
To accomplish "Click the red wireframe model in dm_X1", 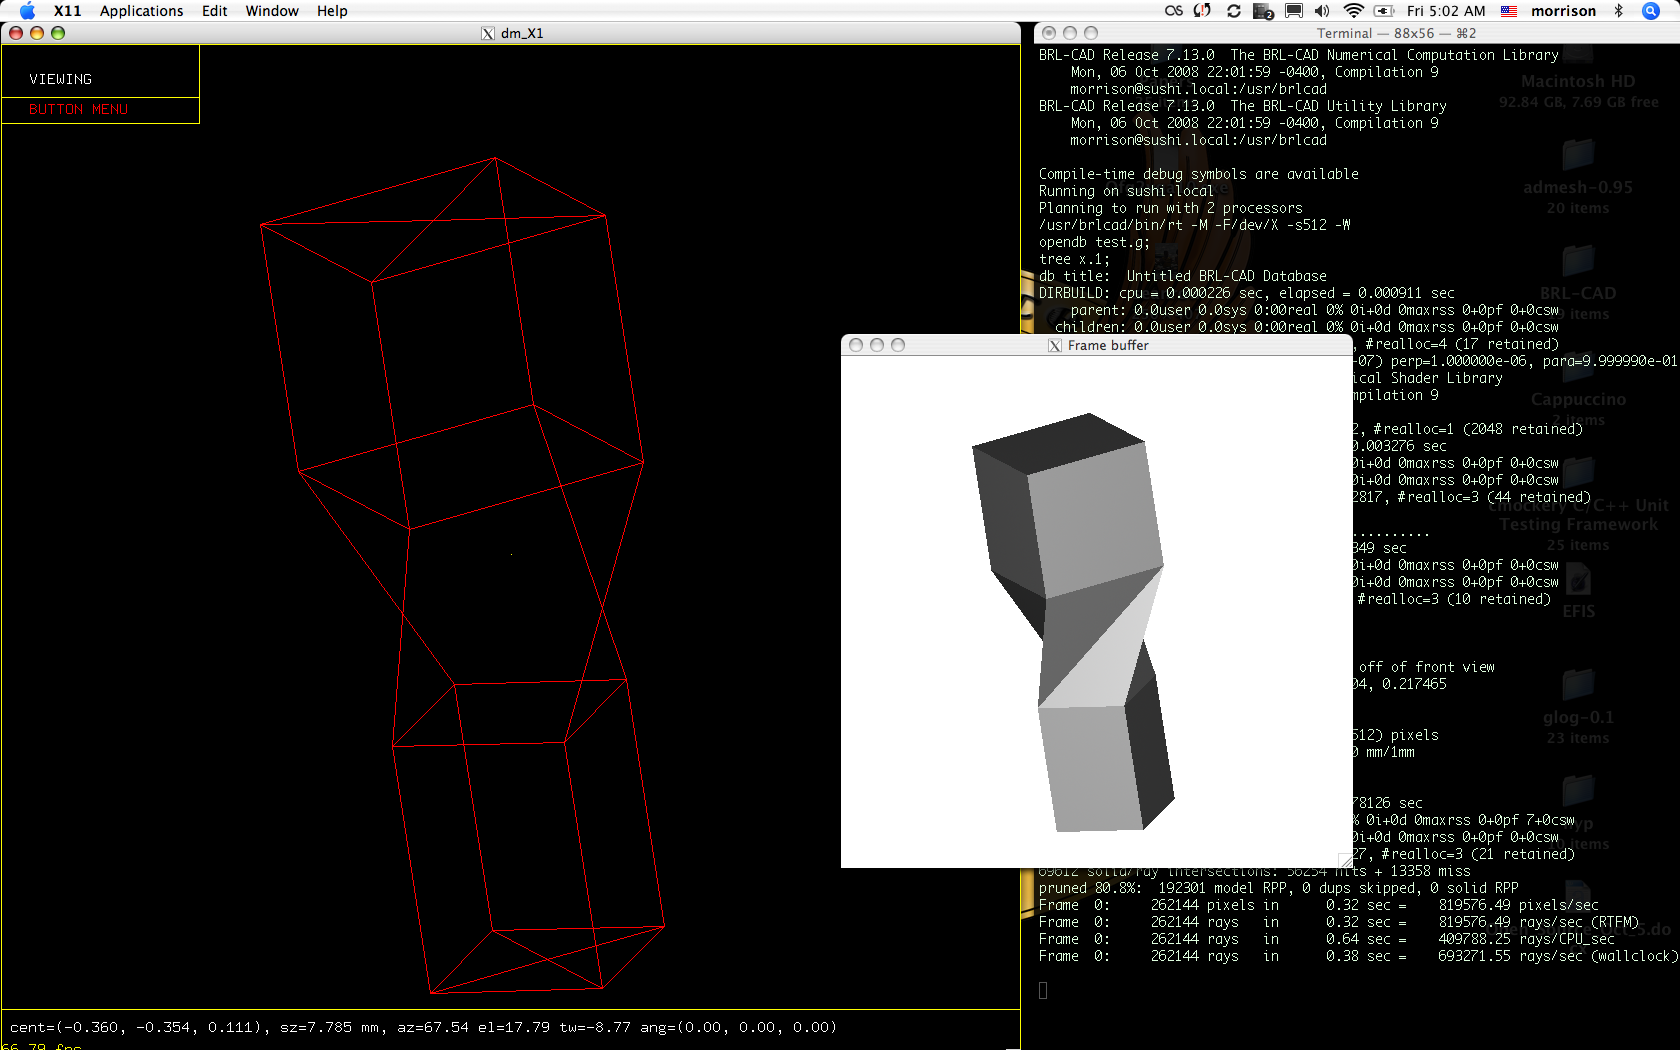I will click(x=462, y=575).
